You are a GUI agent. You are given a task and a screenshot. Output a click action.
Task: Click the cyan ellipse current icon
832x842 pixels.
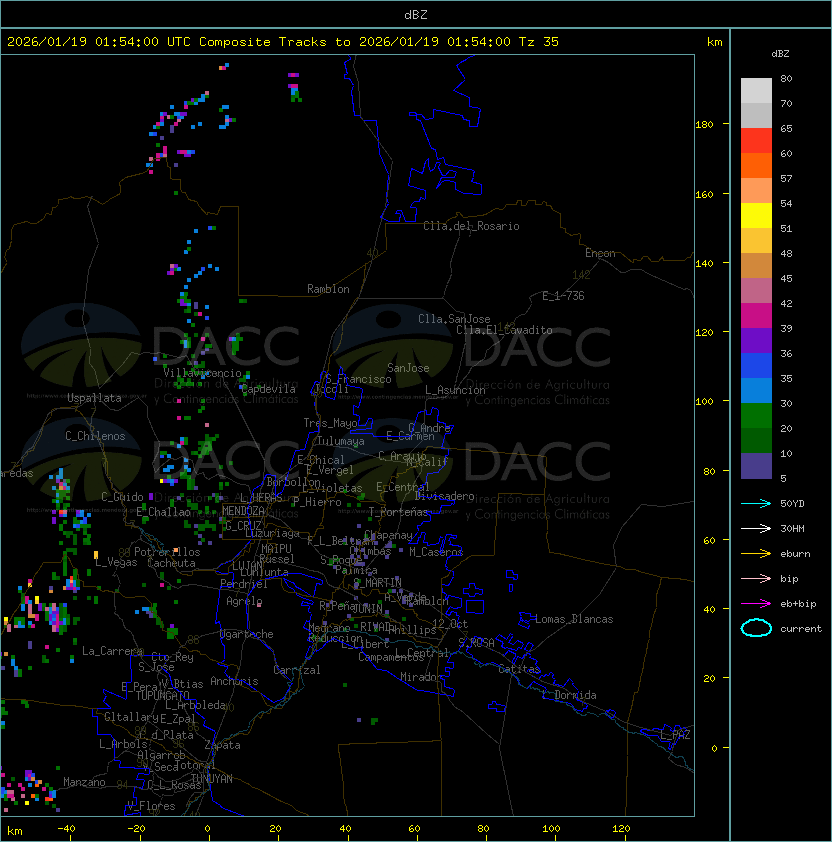756,628
